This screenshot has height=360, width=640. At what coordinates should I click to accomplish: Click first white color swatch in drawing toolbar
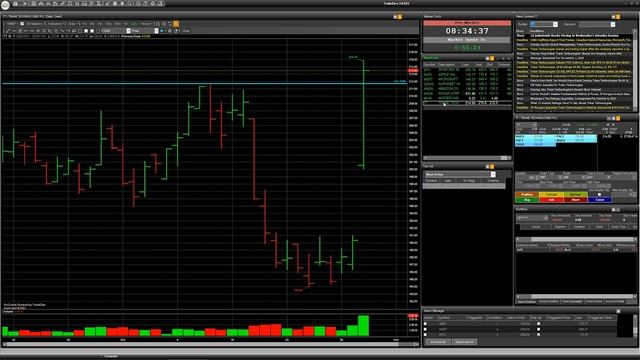pos(86,31)
